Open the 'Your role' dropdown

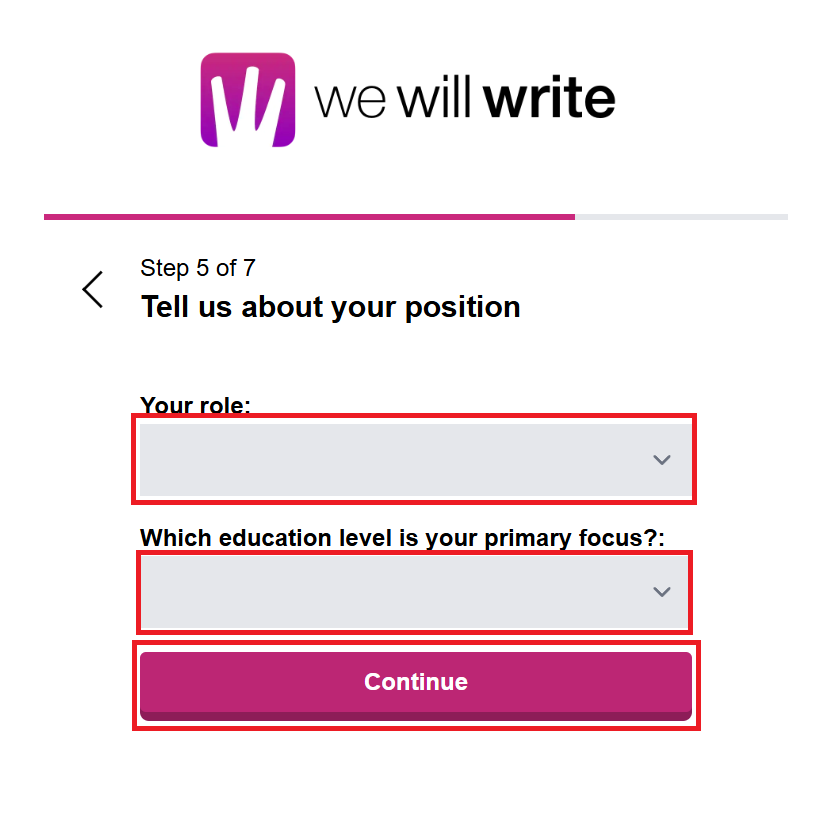pos(400,460)
